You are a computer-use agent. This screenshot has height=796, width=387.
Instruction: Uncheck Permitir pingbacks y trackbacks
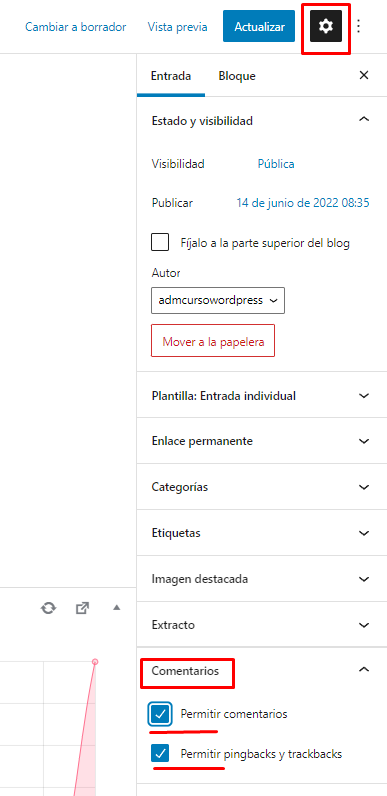pyautogui.click(x=160, y=754)
